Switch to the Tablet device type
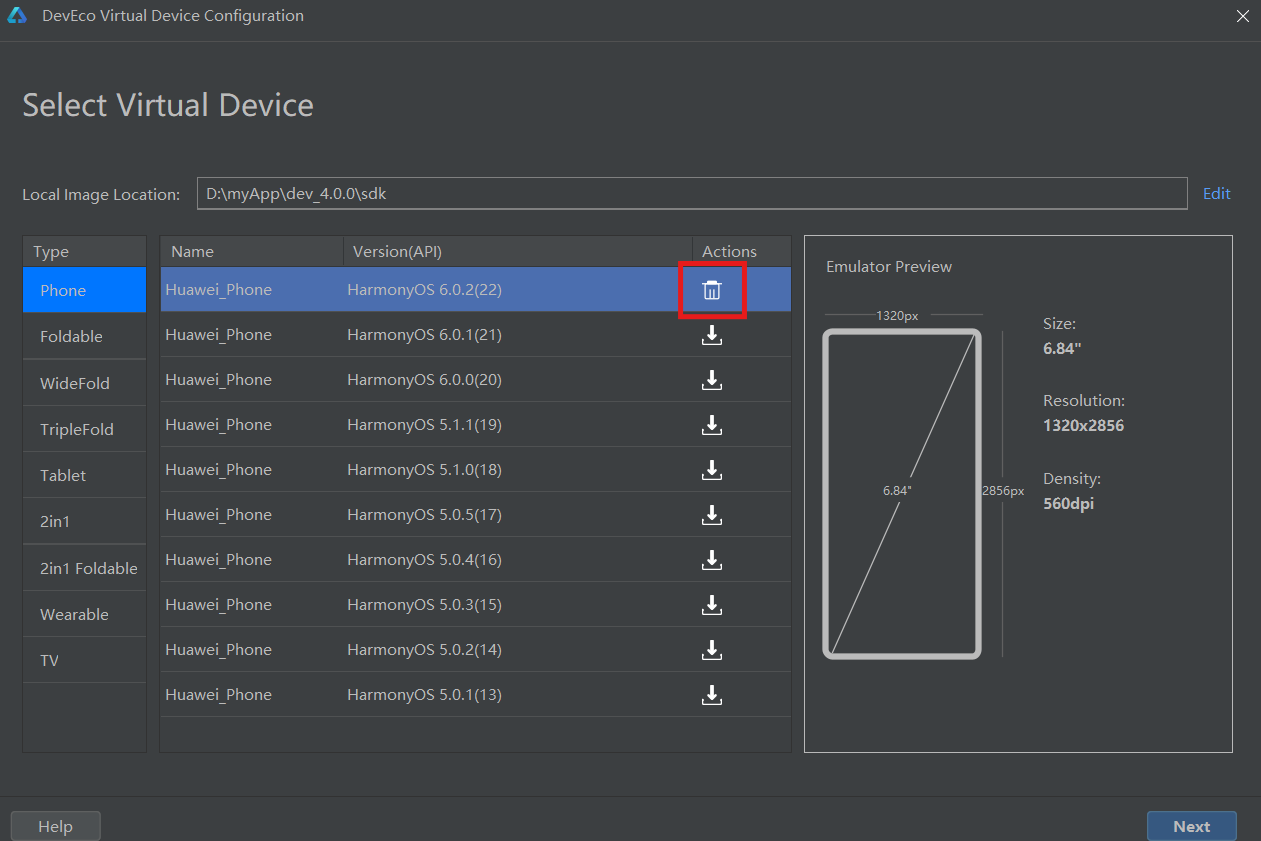The width and height of the screenshot is (1261, 841). pos(85,475)
